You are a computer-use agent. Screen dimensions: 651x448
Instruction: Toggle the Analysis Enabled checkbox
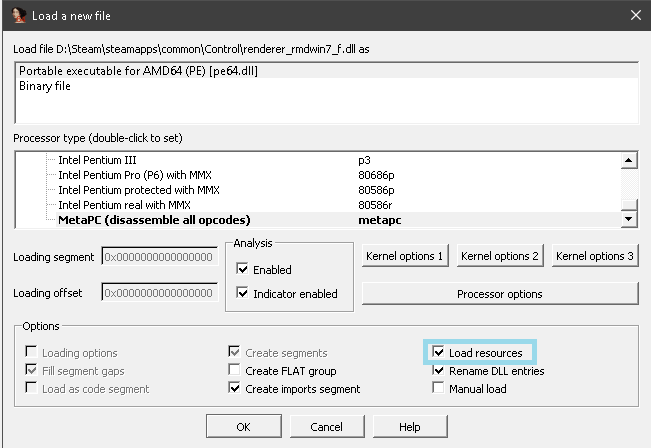(242, 269)
